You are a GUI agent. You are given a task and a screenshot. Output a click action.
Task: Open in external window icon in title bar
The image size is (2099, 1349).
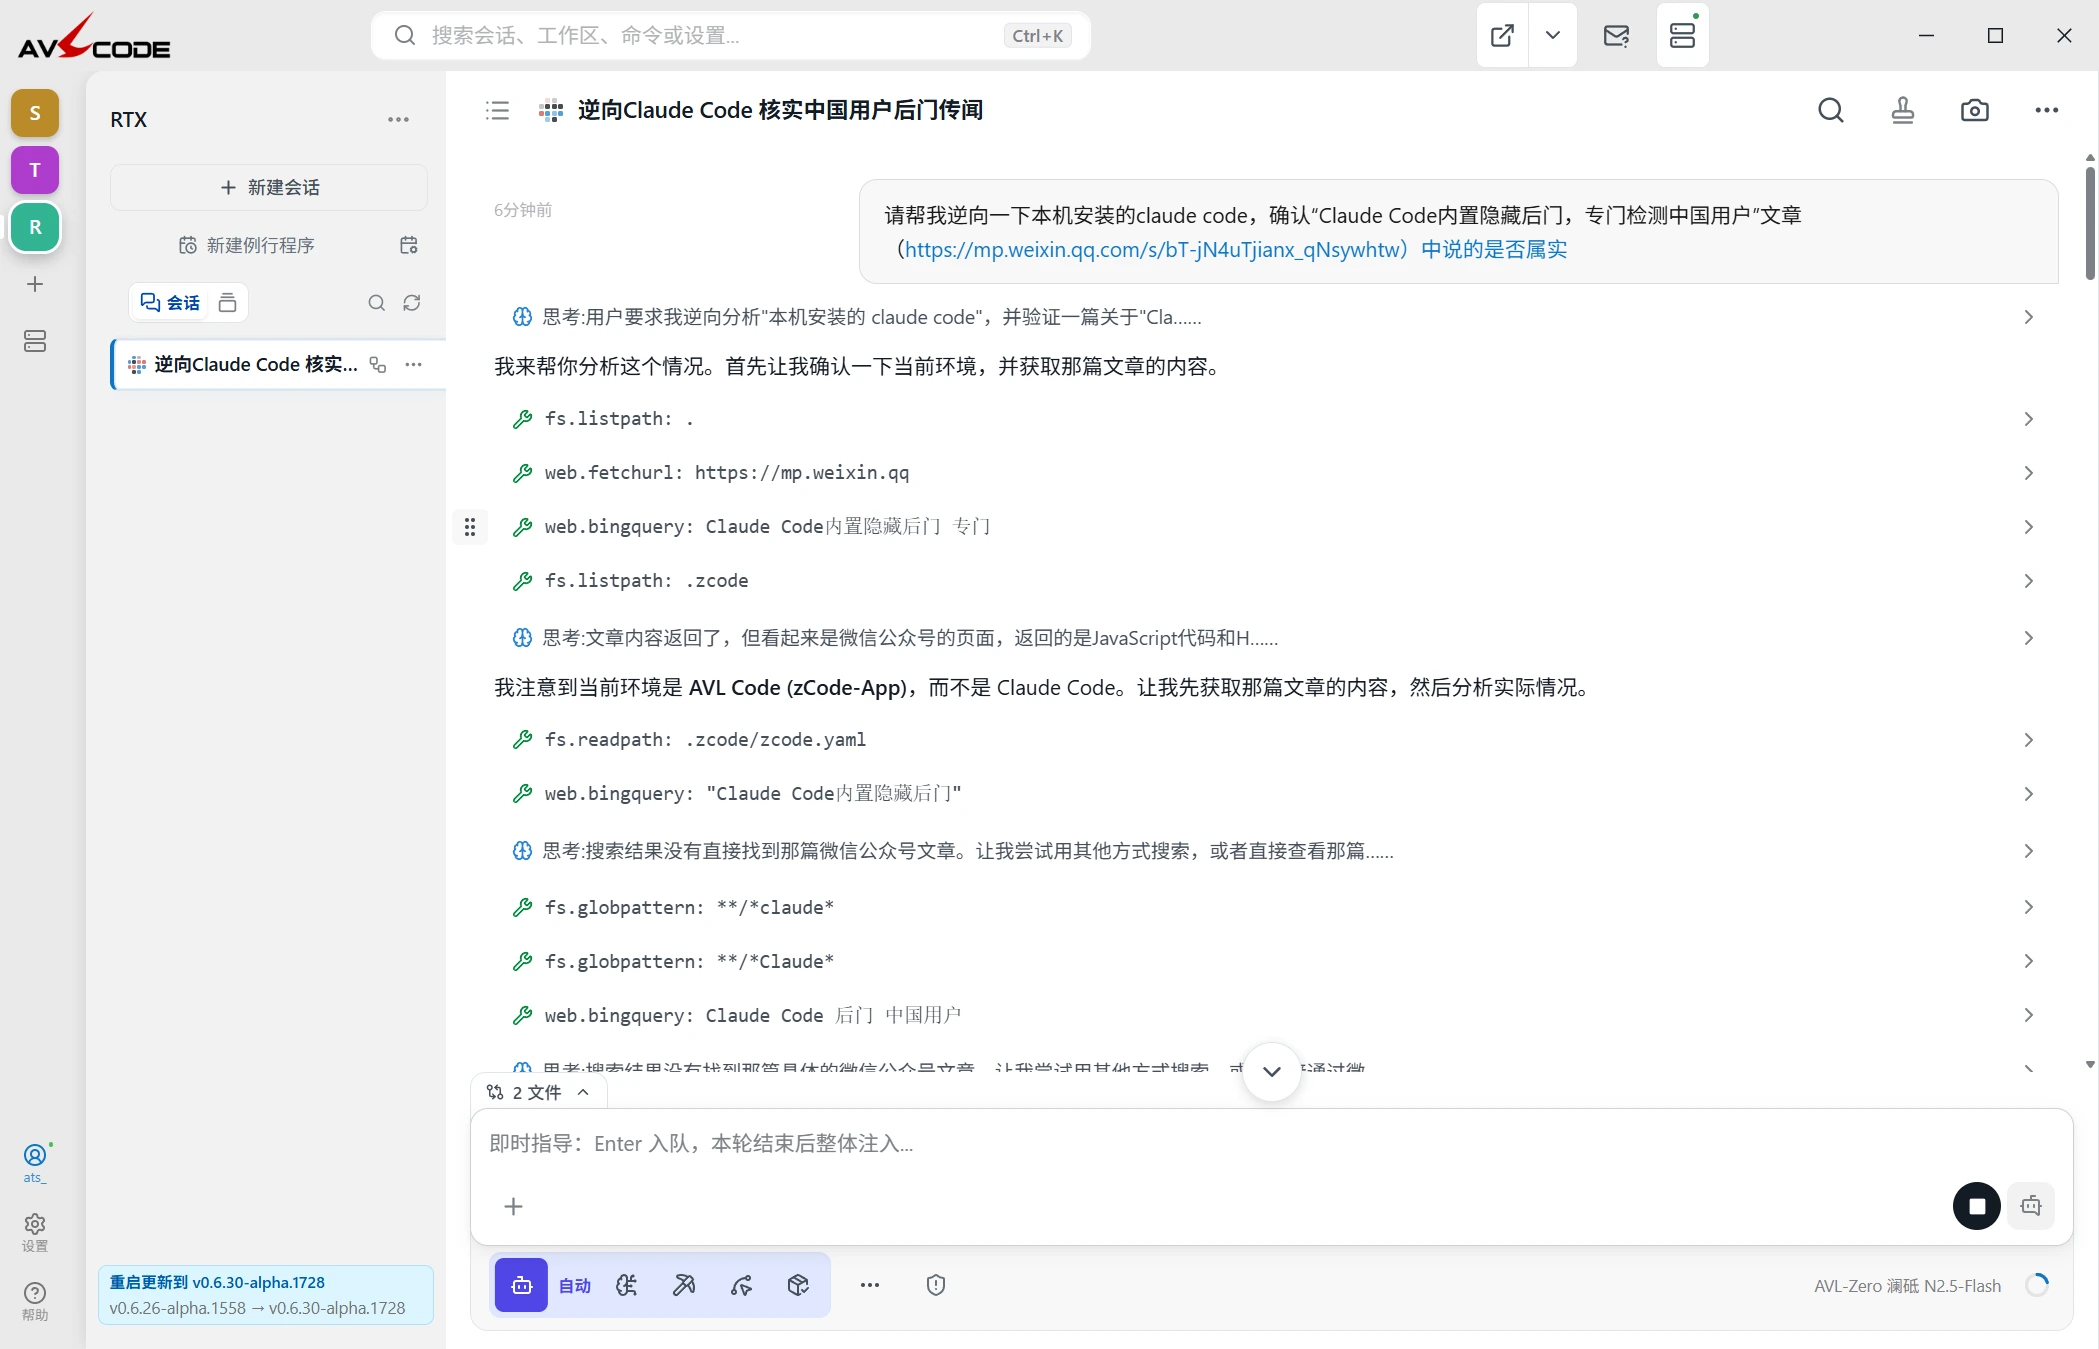1502,35
